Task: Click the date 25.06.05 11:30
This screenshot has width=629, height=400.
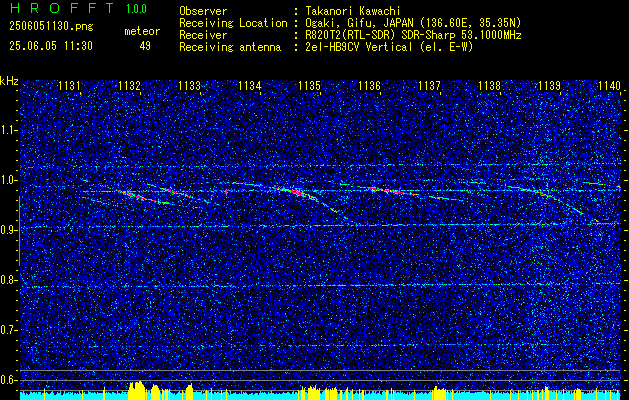Action: click(51, 46)
